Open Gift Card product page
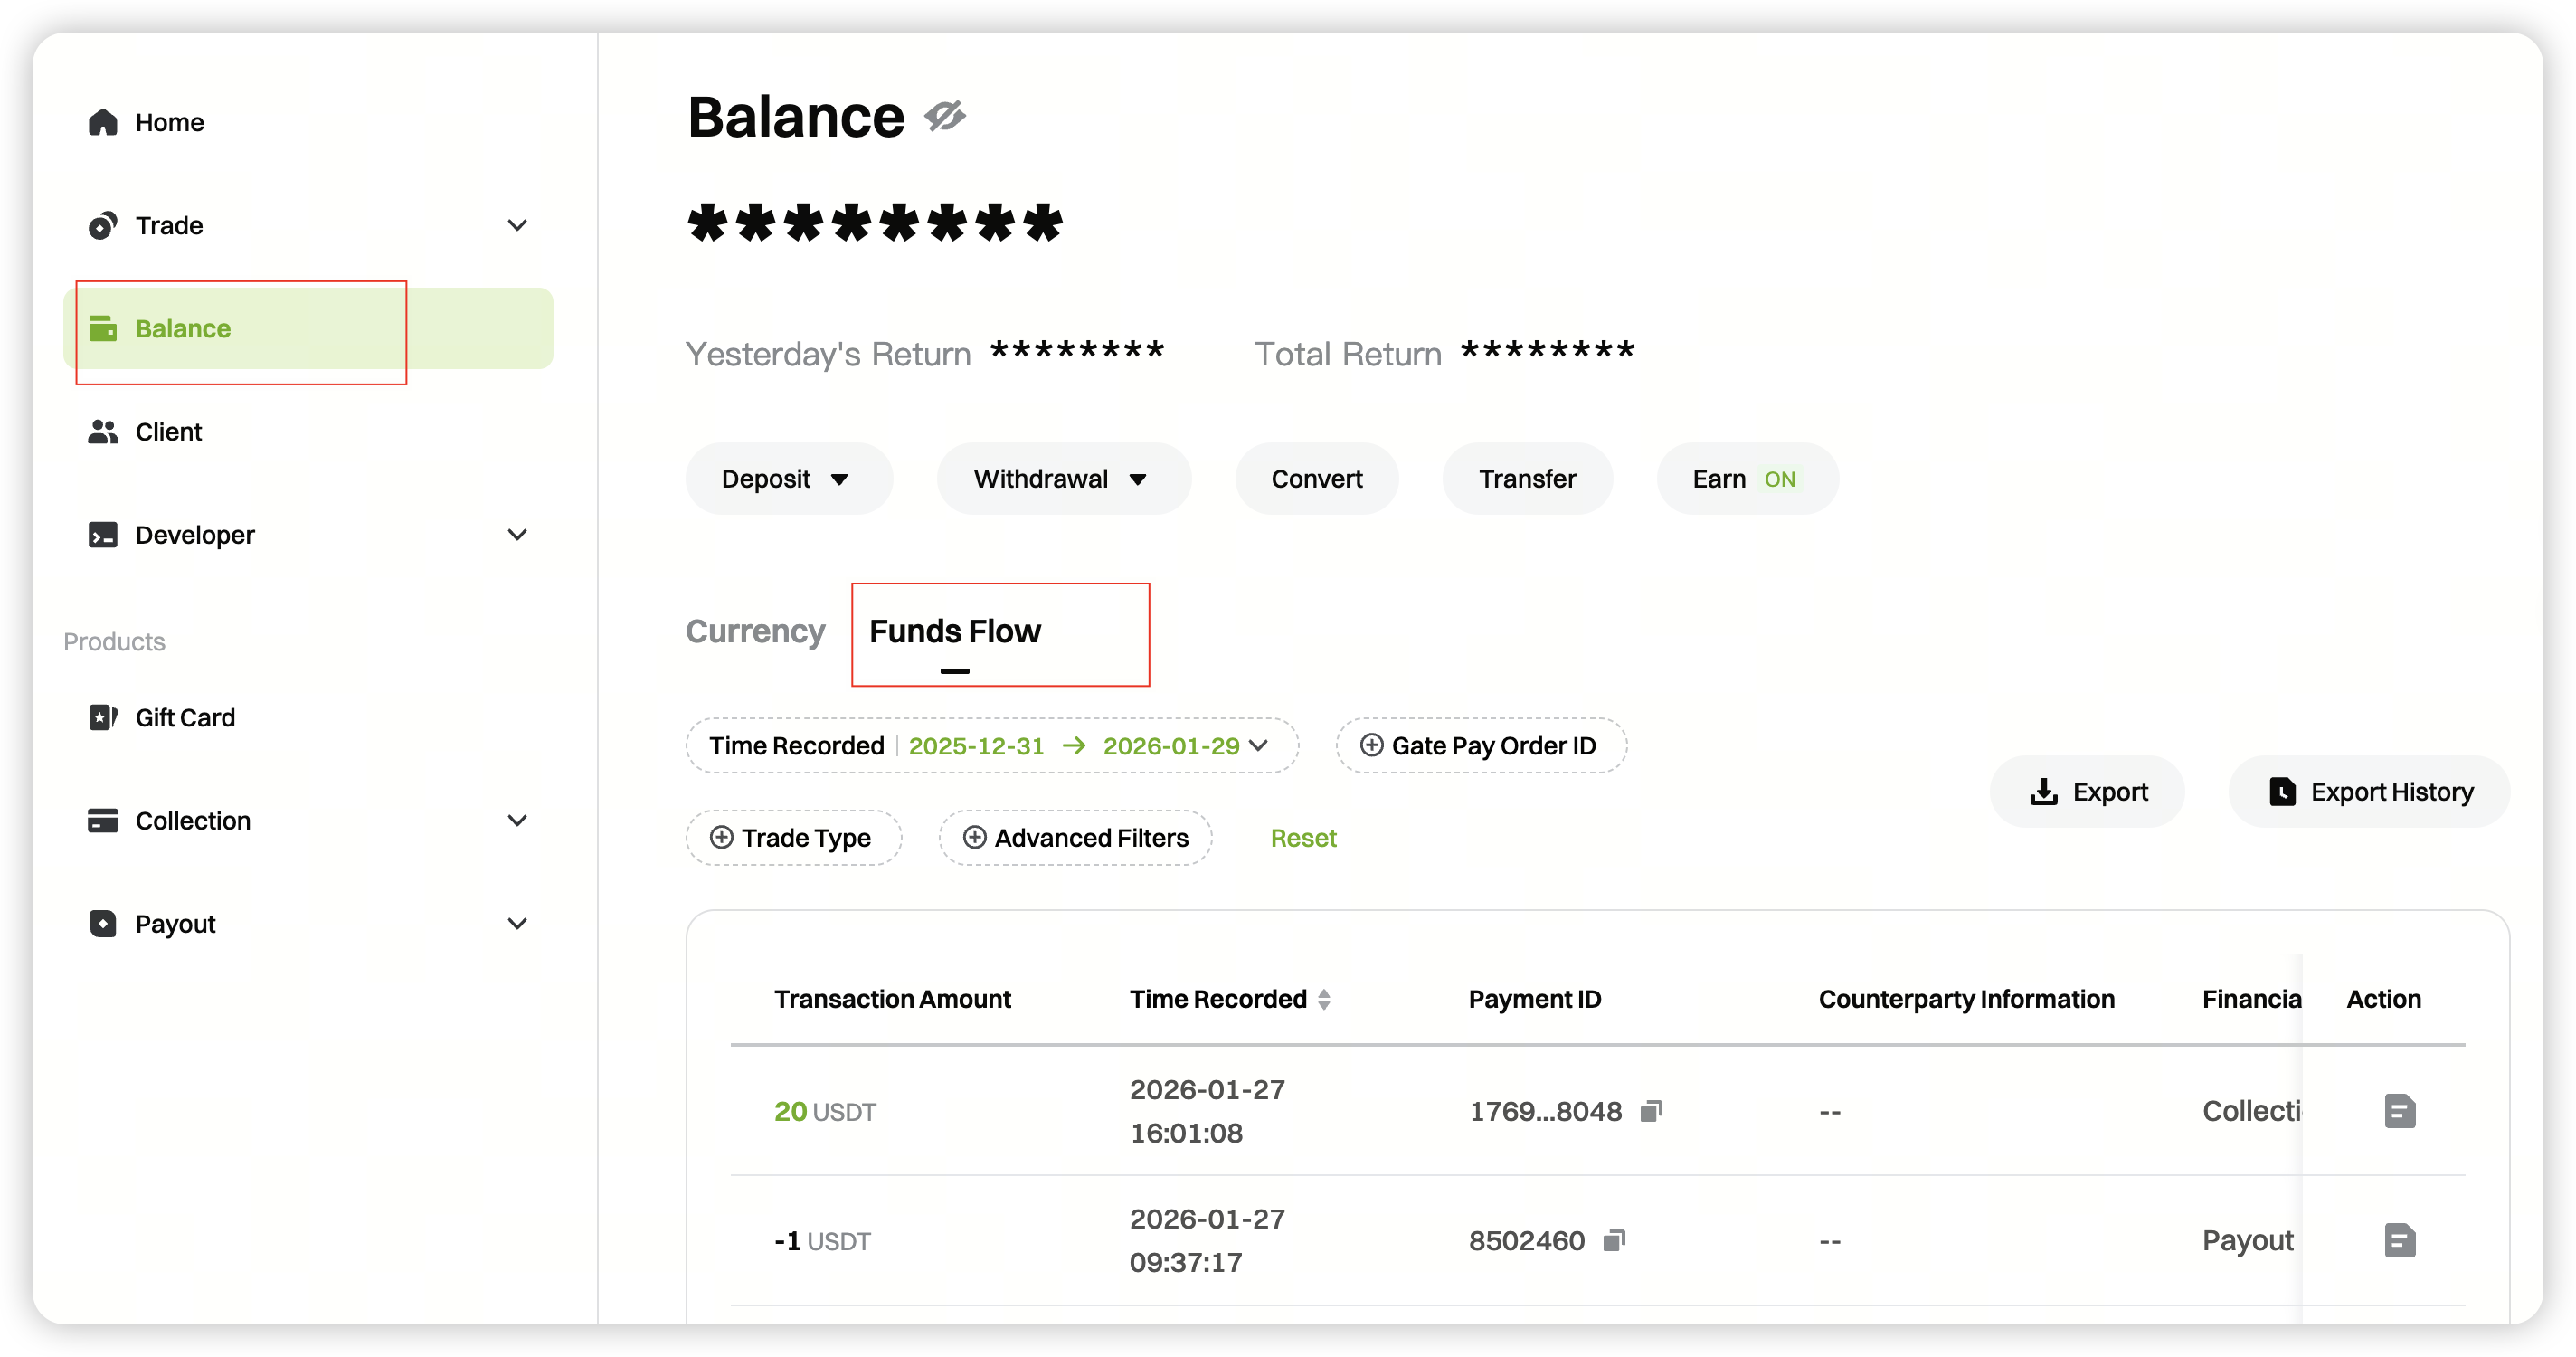 point(185,718)
